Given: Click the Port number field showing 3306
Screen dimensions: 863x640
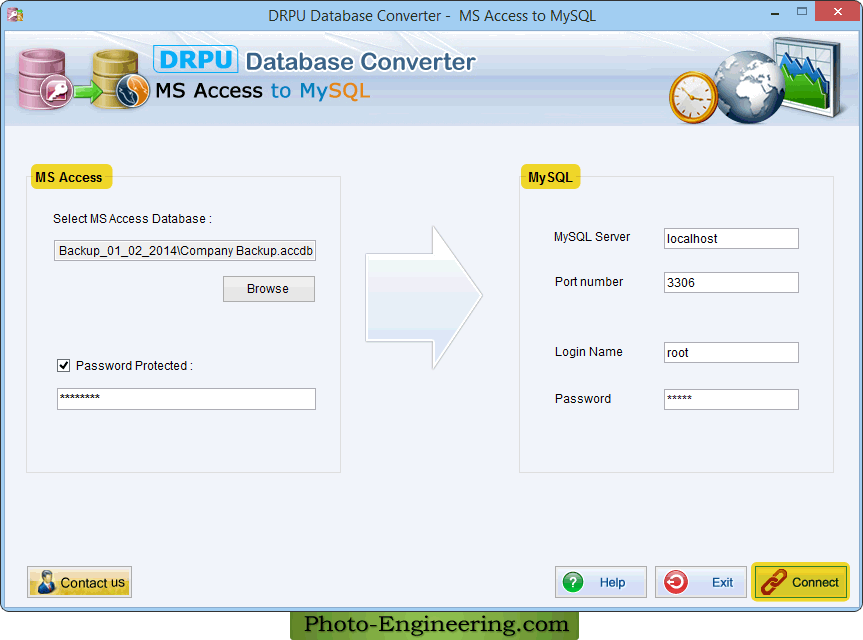Looking at the screenshot, I should (x=731, y=282).
